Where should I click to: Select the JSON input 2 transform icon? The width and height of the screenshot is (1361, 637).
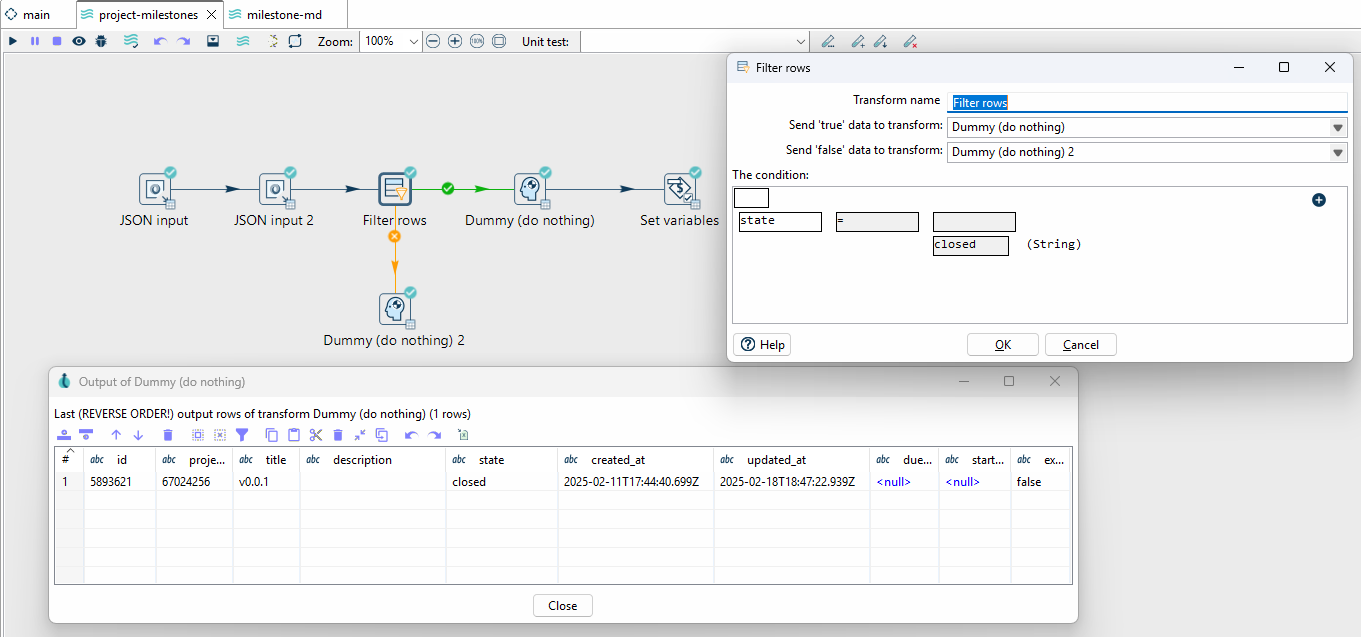(x=274, y=189)
